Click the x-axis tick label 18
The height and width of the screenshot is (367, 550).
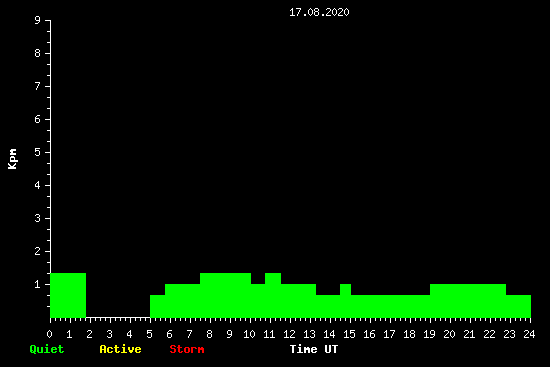click(x=409, y=334)
